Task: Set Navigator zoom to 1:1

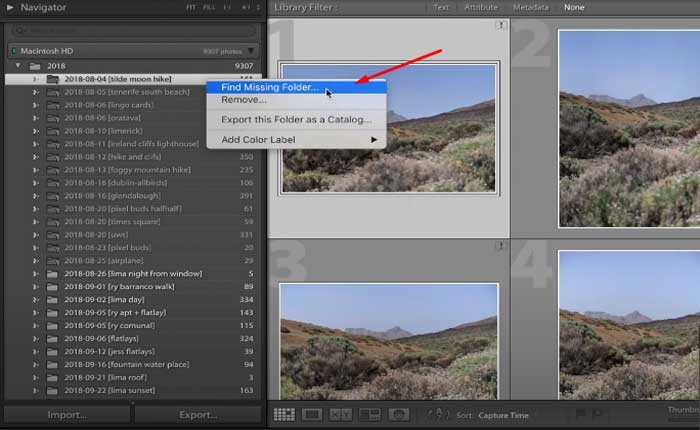Action: tap(227, 7)
